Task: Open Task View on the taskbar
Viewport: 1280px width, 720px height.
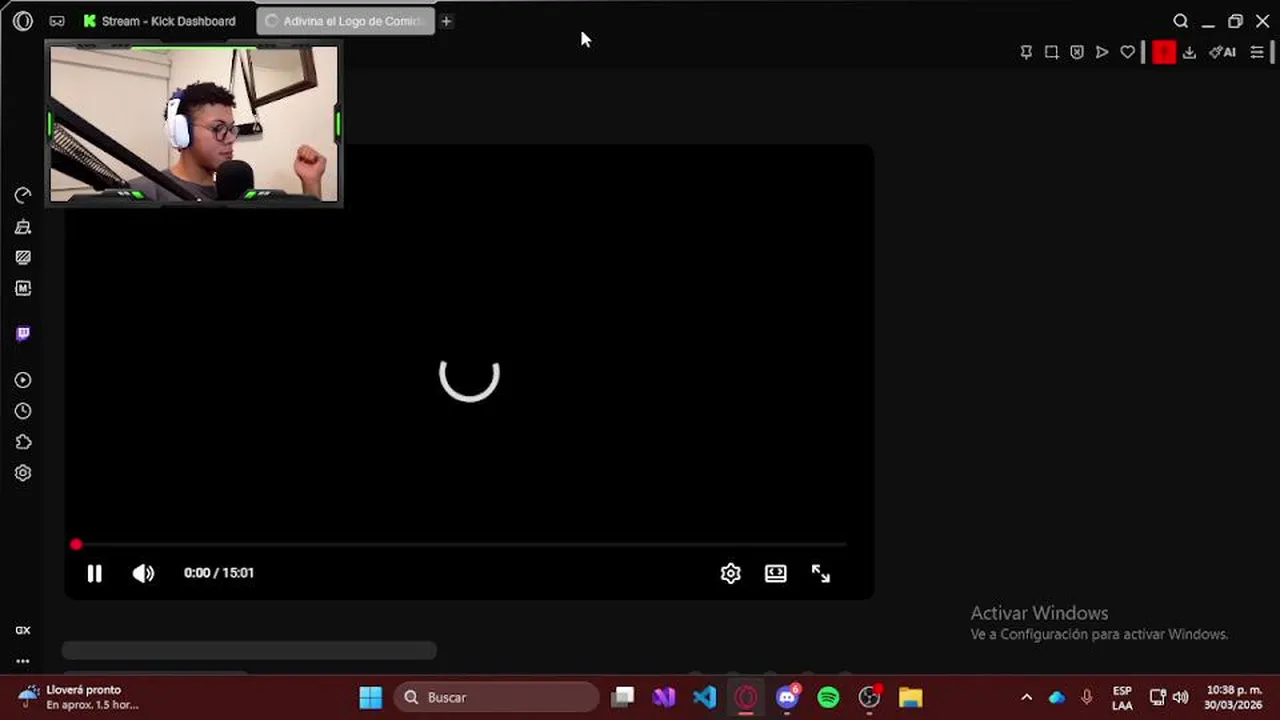Action: tap(623, 697)
